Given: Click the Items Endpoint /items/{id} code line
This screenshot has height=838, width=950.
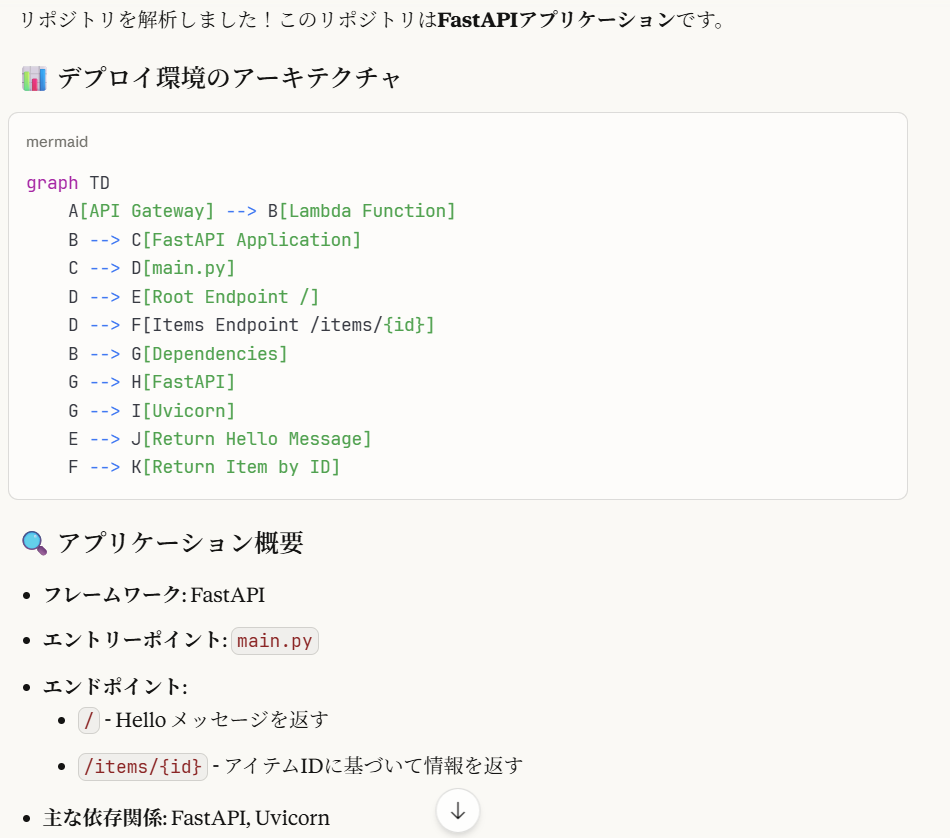Looking at the screenshot, I should [x=251, y=325].
